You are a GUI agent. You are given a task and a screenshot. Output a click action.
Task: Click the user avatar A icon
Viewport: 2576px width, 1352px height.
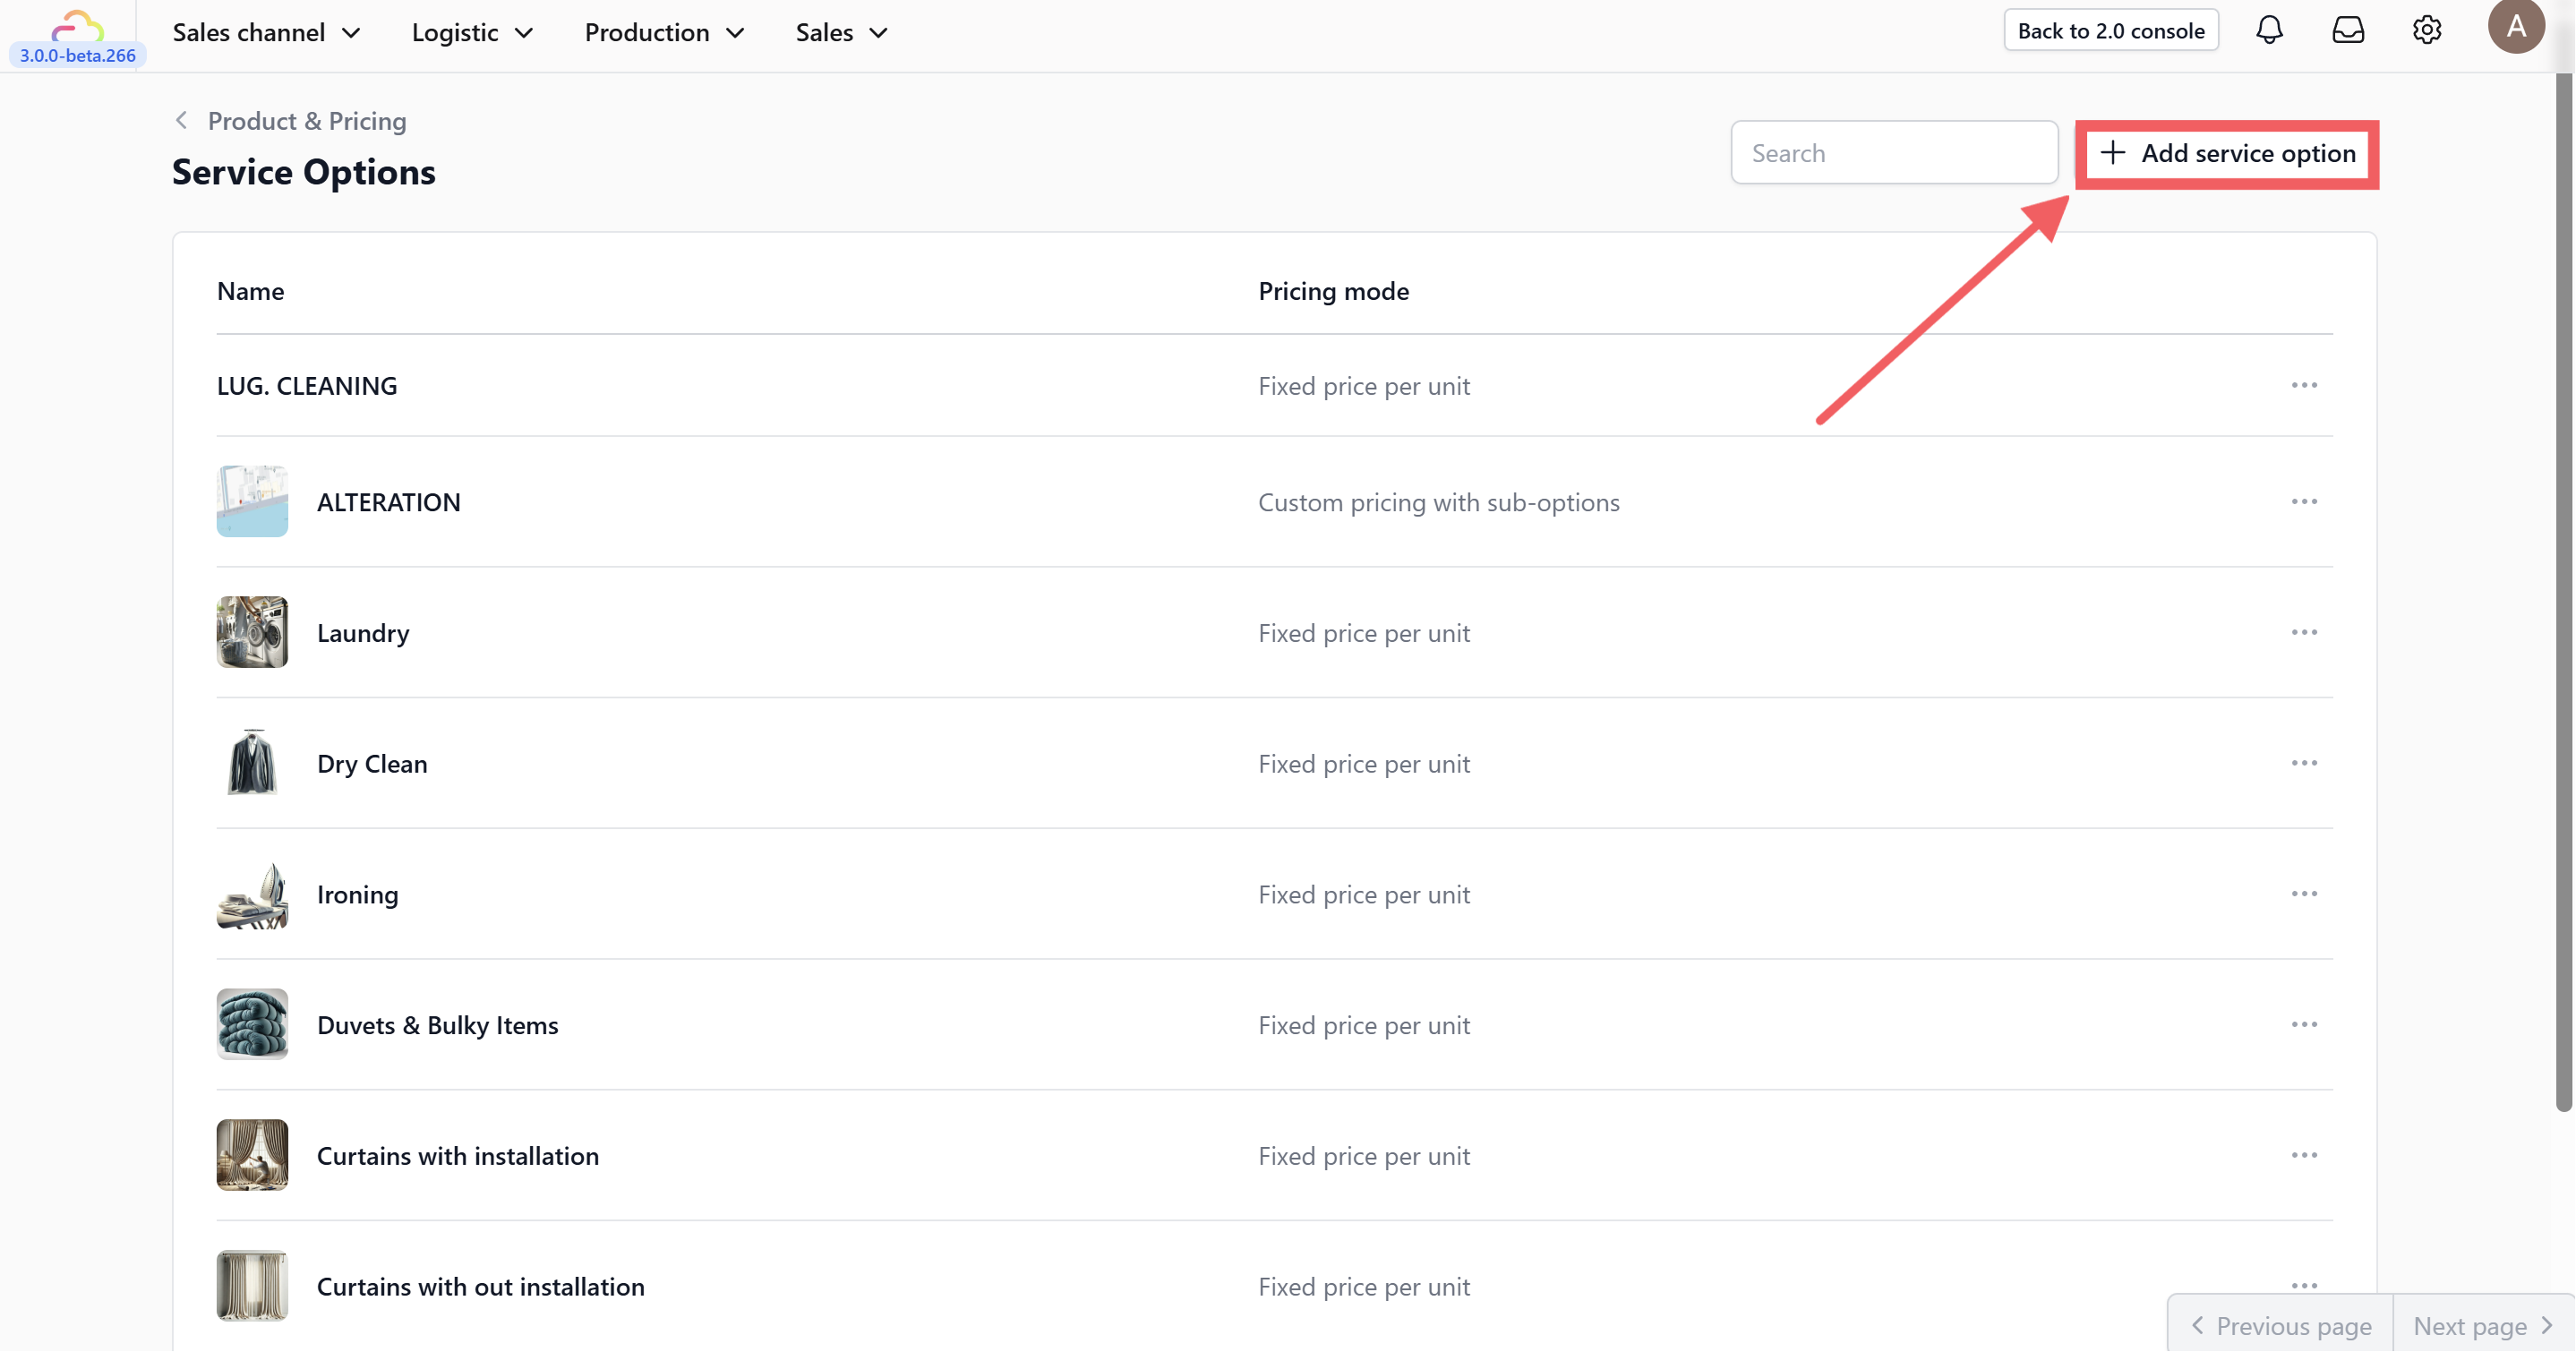click(2516, 27)
